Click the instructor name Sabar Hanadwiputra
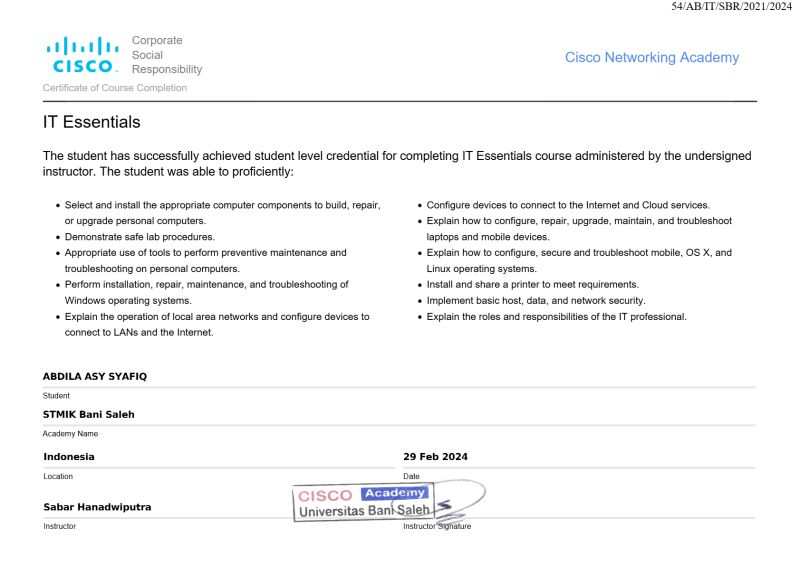The width and height of the screenshot is (800, 565). (x=97, y=507)
